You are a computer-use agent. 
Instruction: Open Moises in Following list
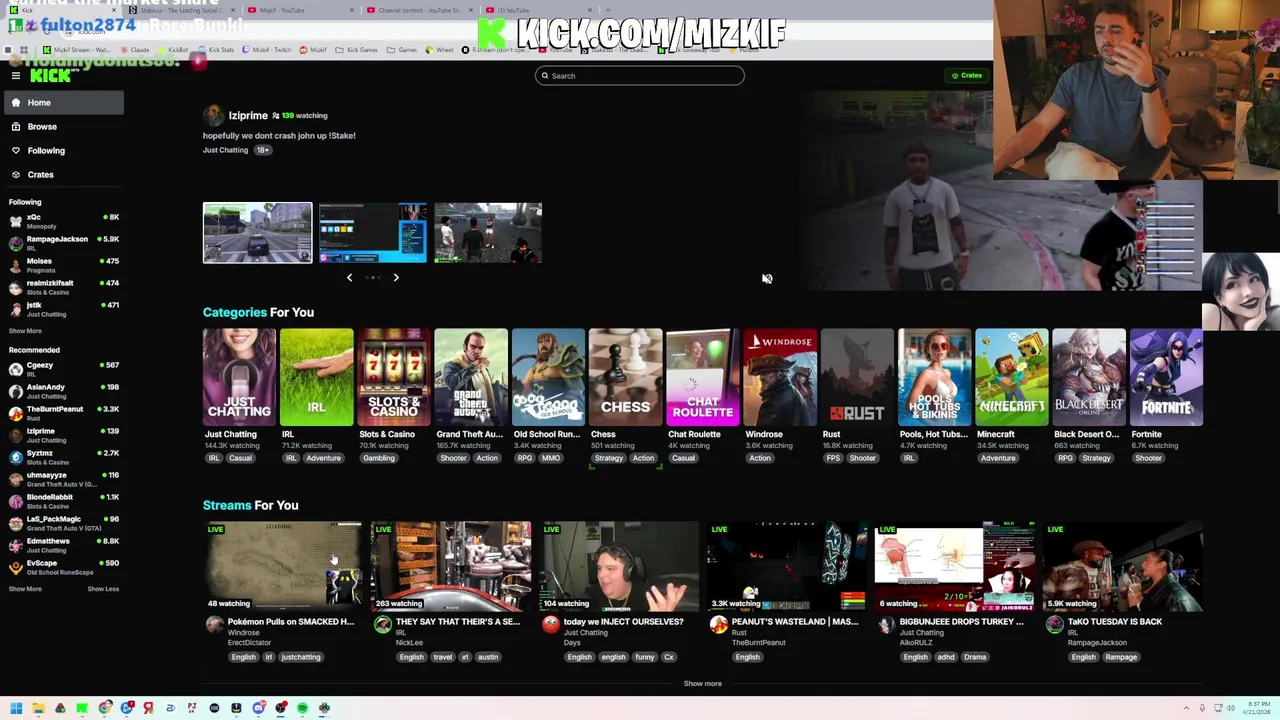[64, 265]
